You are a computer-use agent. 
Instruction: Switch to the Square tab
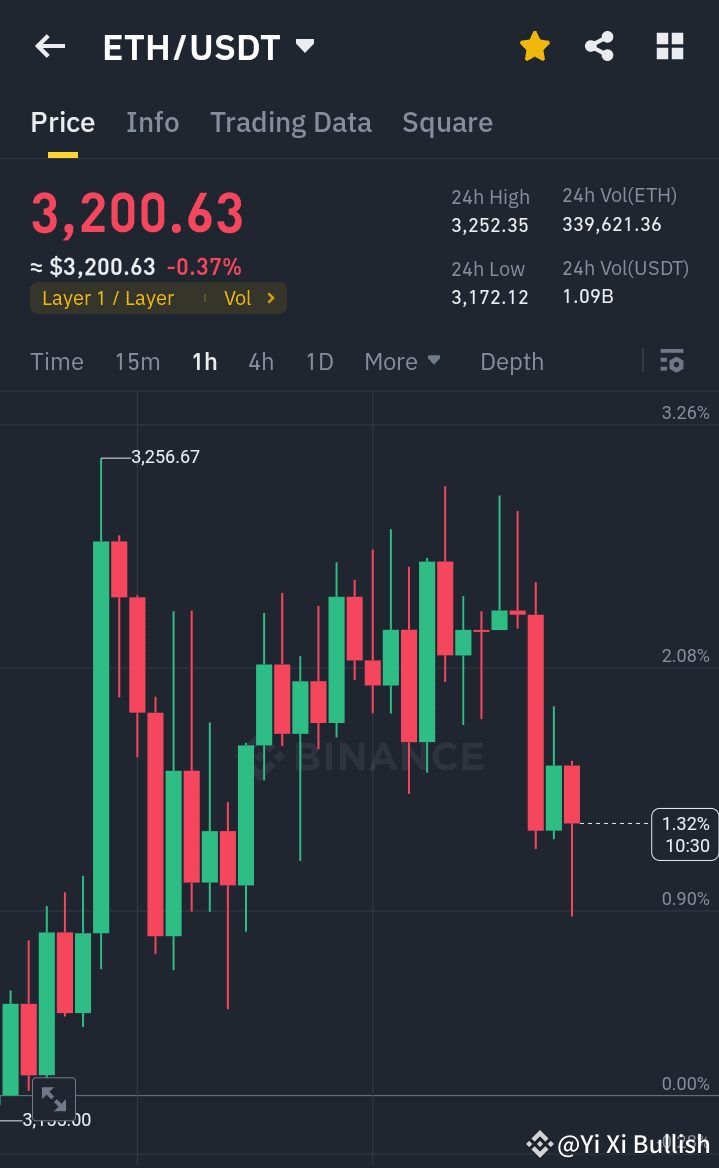(x=447, y=122)
